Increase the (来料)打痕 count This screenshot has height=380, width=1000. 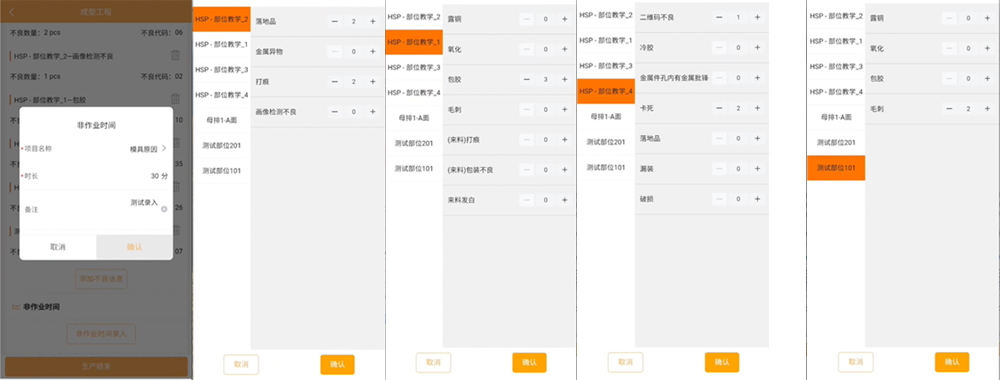(x=564, y=140)
